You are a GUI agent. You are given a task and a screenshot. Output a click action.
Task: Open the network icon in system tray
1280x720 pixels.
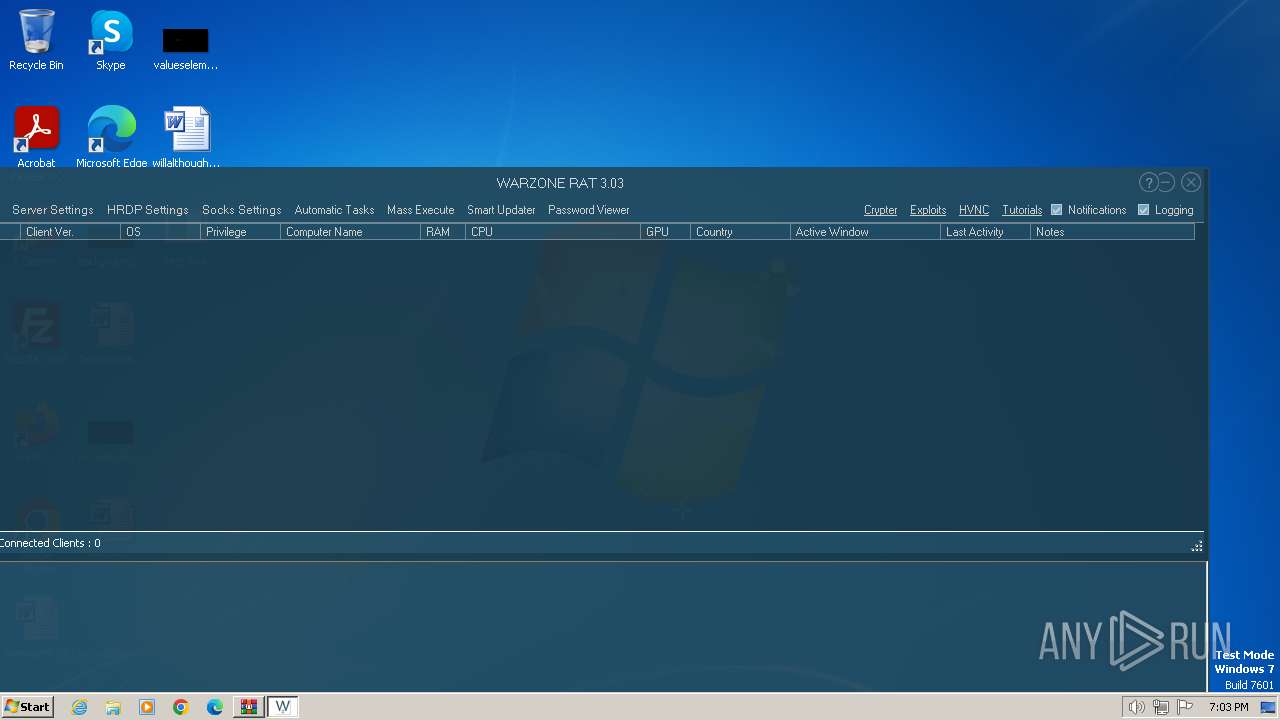click(1161, 707)
